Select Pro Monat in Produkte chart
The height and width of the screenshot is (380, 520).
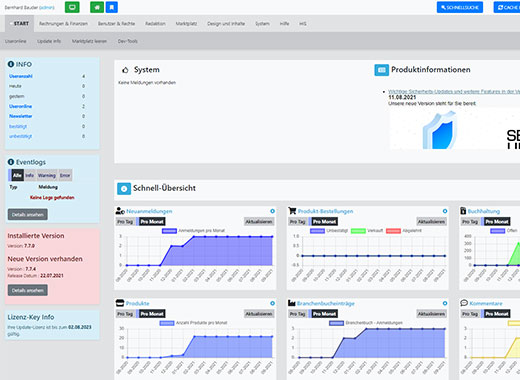(x=152, y=314)
